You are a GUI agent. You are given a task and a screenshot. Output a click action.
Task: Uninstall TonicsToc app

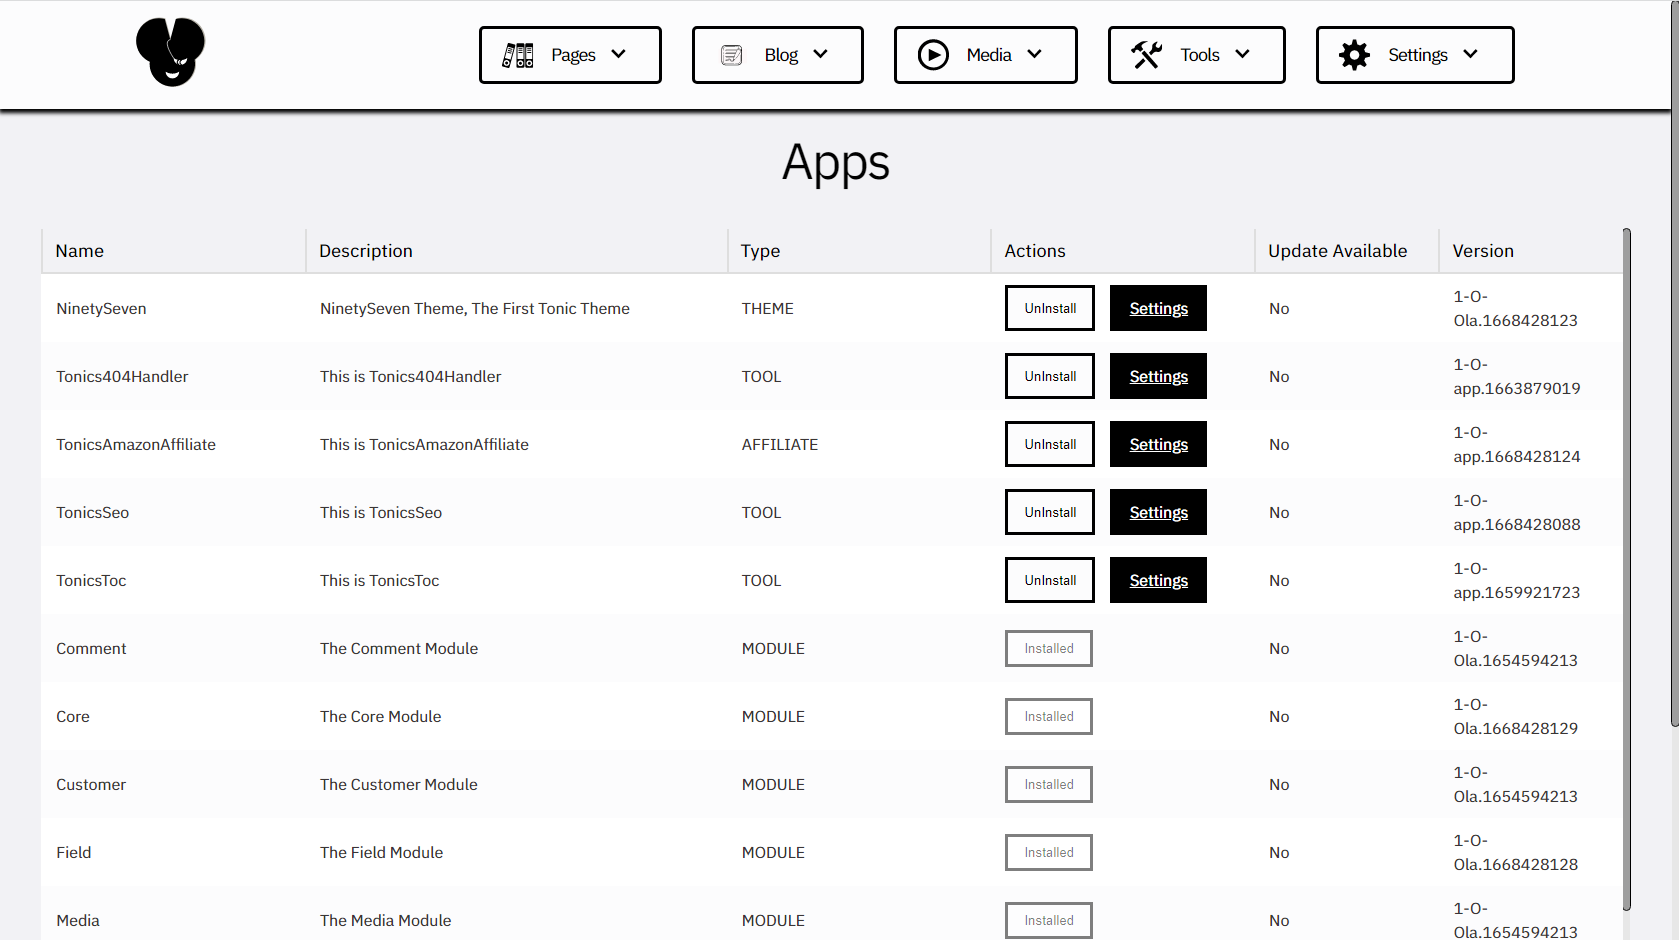[1050, 580]
